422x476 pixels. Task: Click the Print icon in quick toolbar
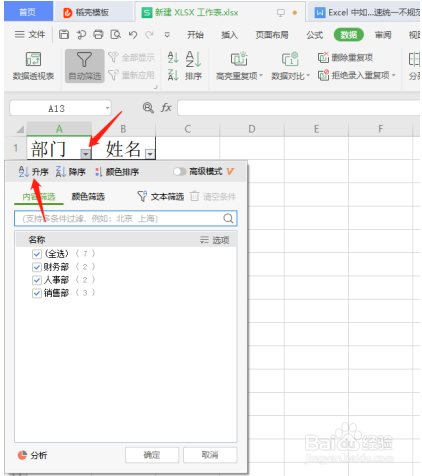tap(98, 34)
